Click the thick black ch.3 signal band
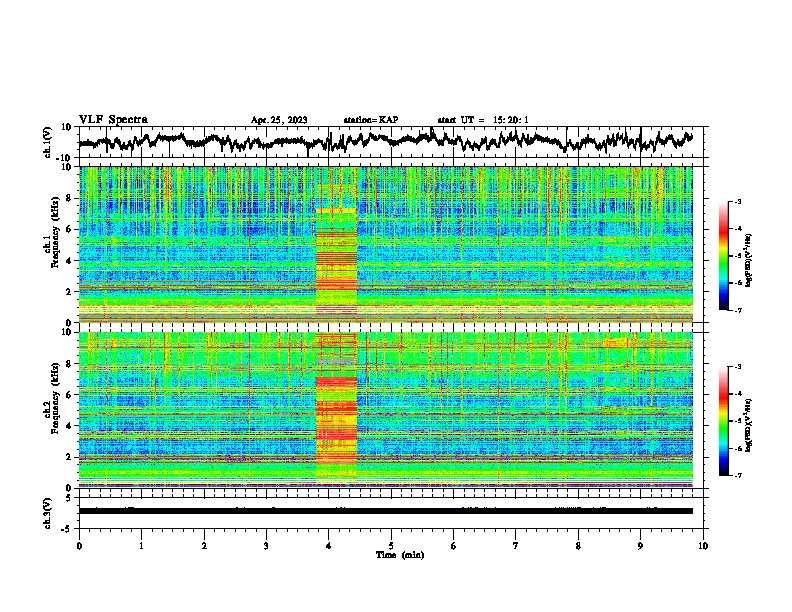792x612 pixels. (x=385, y=511)
